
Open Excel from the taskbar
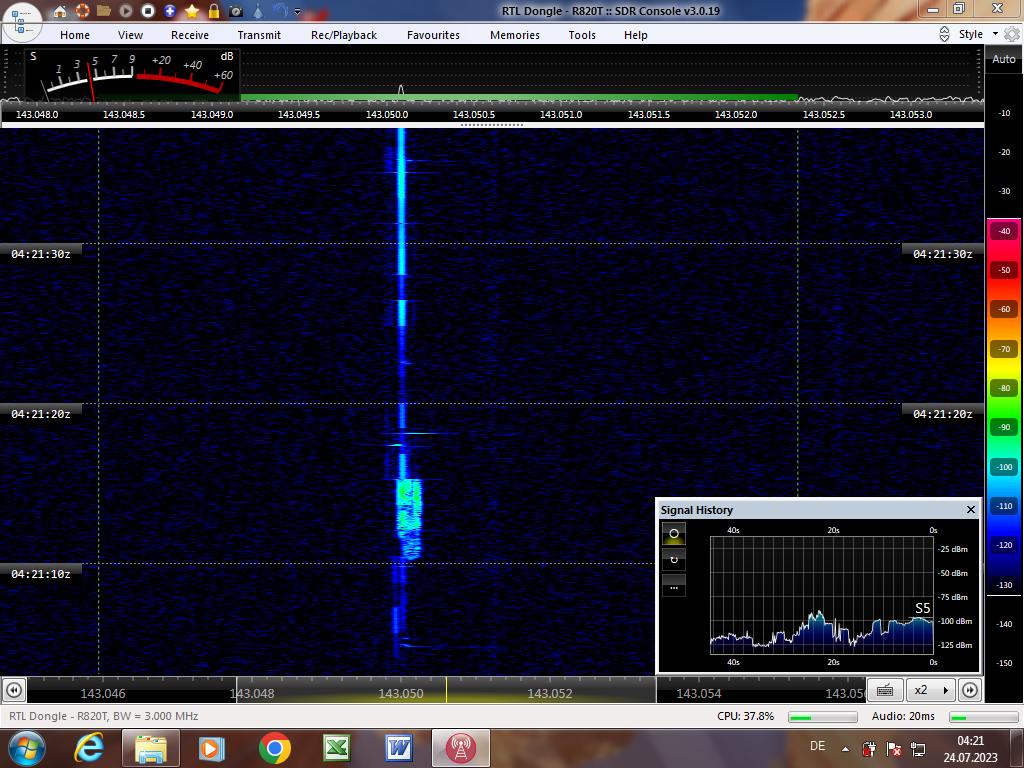[x=337, y=748]
